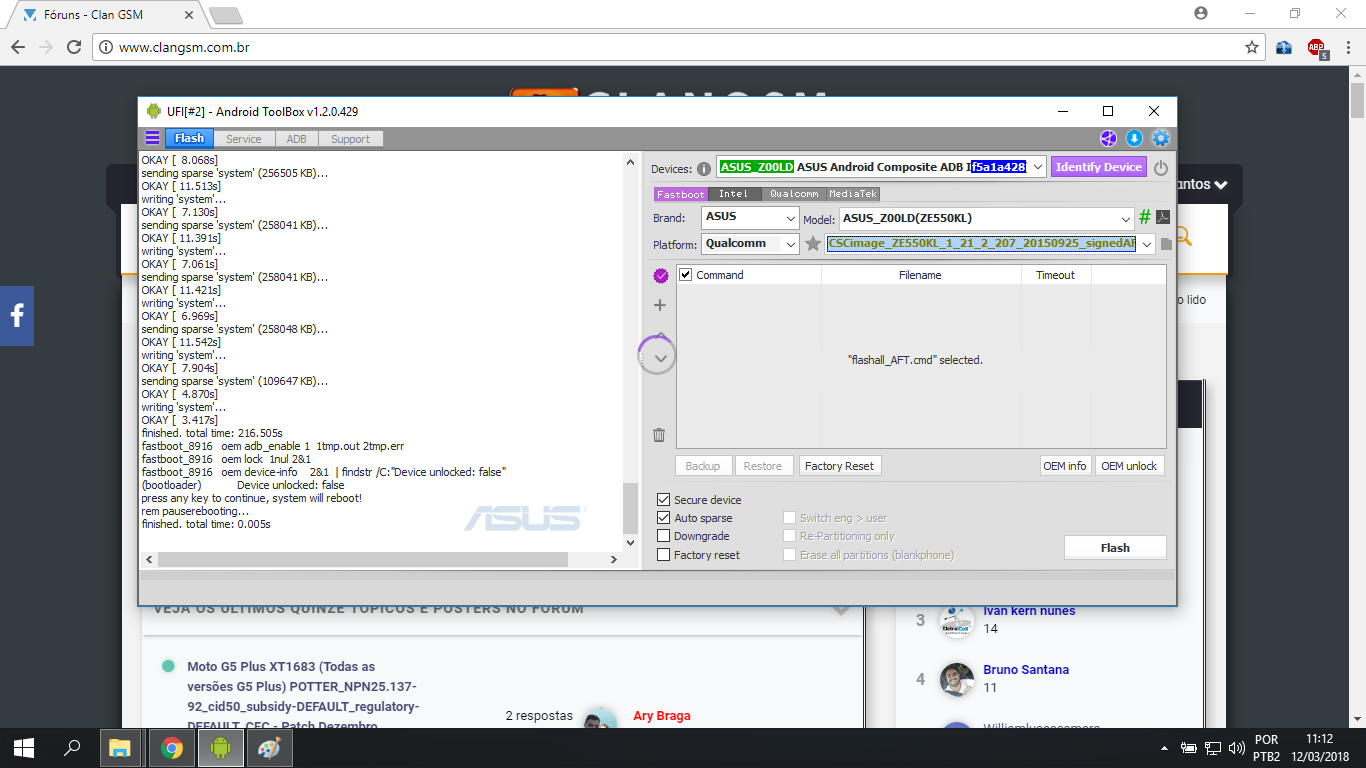This screenshot has height=768, width=1366.
Task: Click the Factory Reset button
Action: tap(839, 466)
